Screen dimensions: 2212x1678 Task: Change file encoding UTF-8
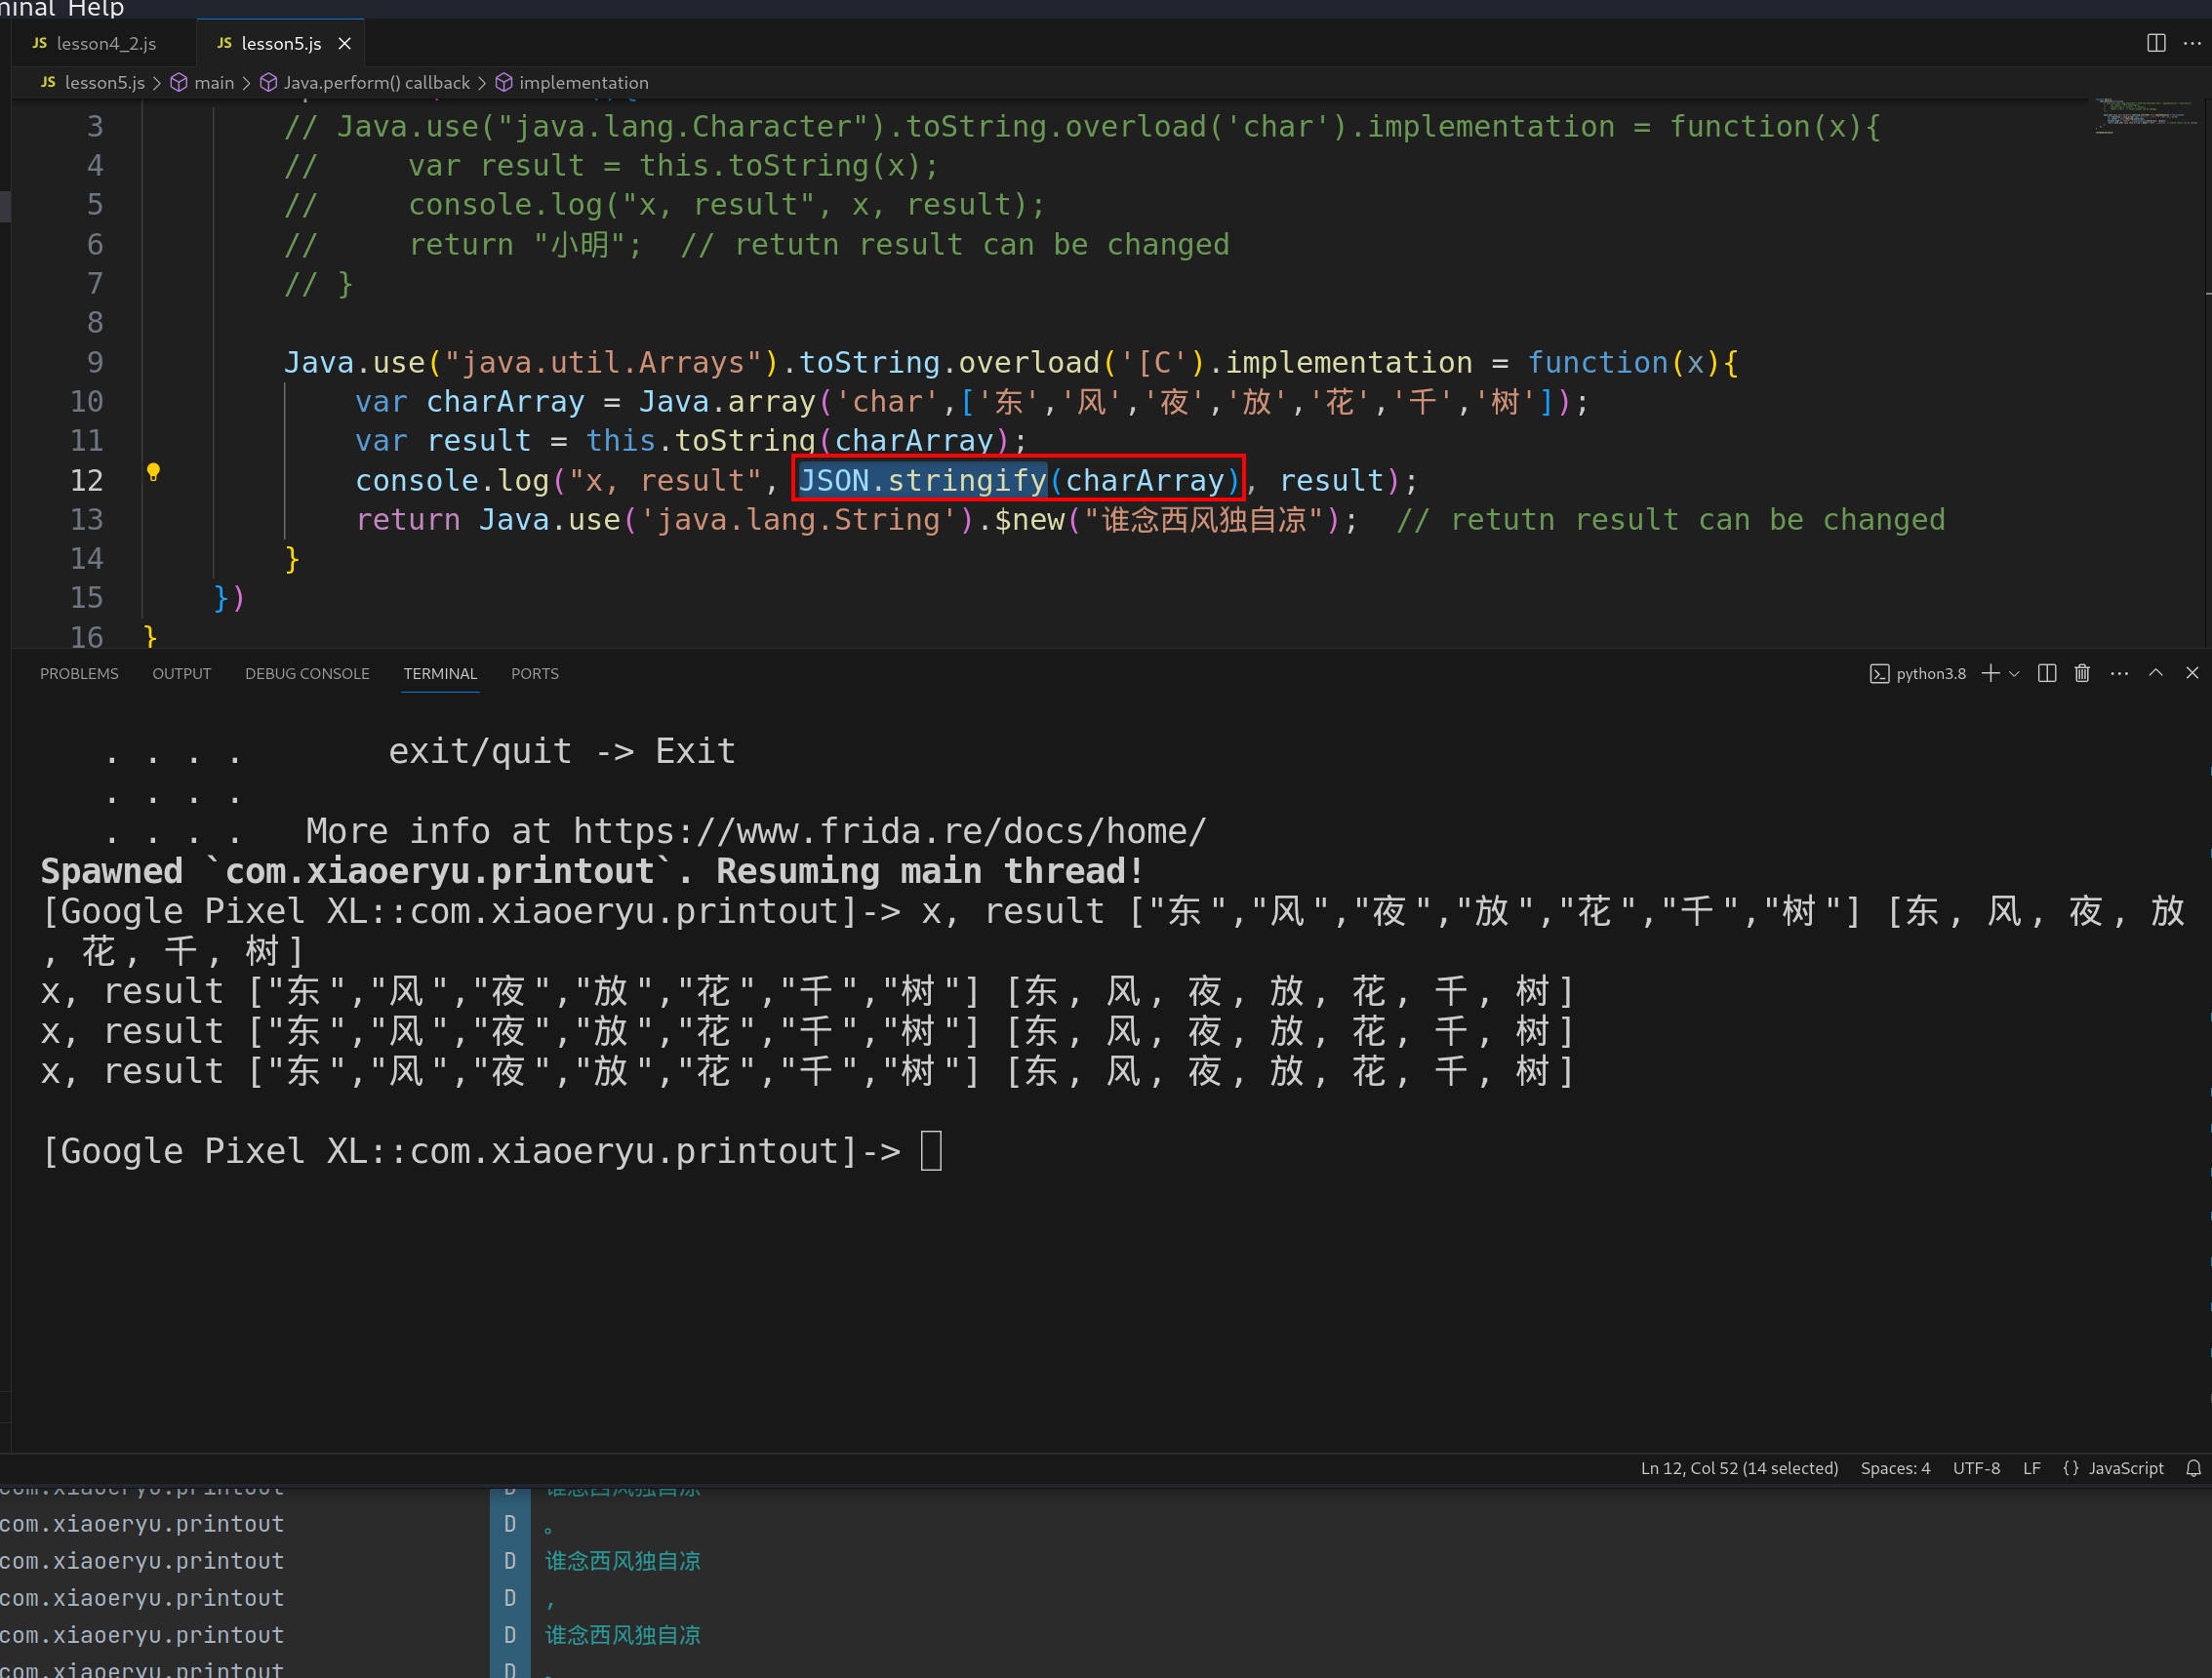(x=1976, y=1468)
